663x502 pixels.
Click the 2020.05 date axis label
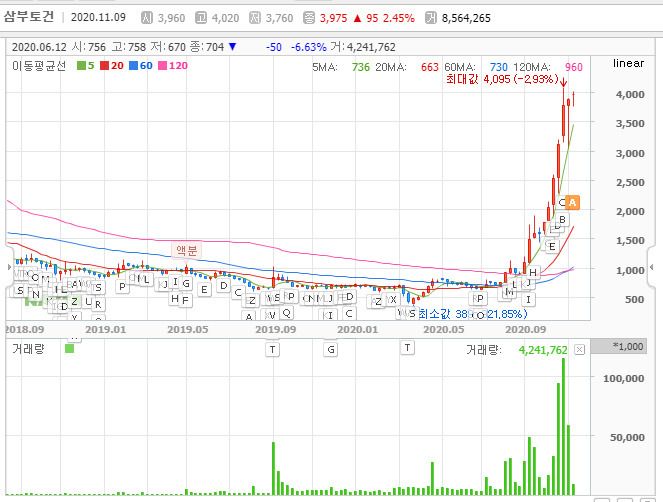tap(444, 329)
